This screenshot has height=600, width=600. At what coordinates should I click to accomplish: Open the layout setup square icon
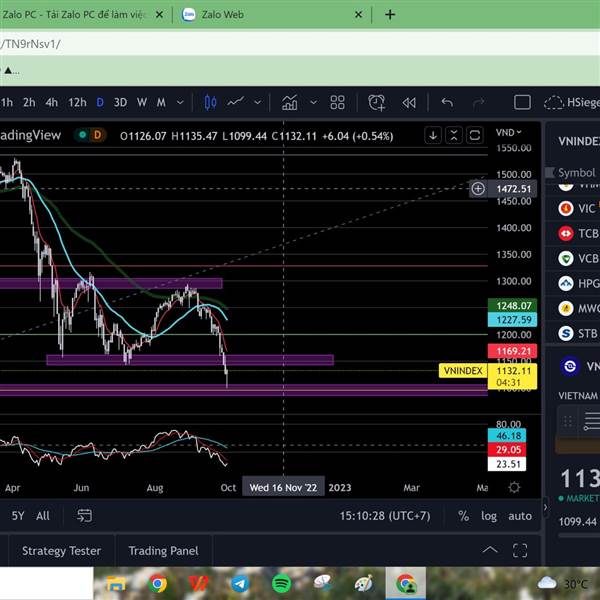tap(522, 103)
